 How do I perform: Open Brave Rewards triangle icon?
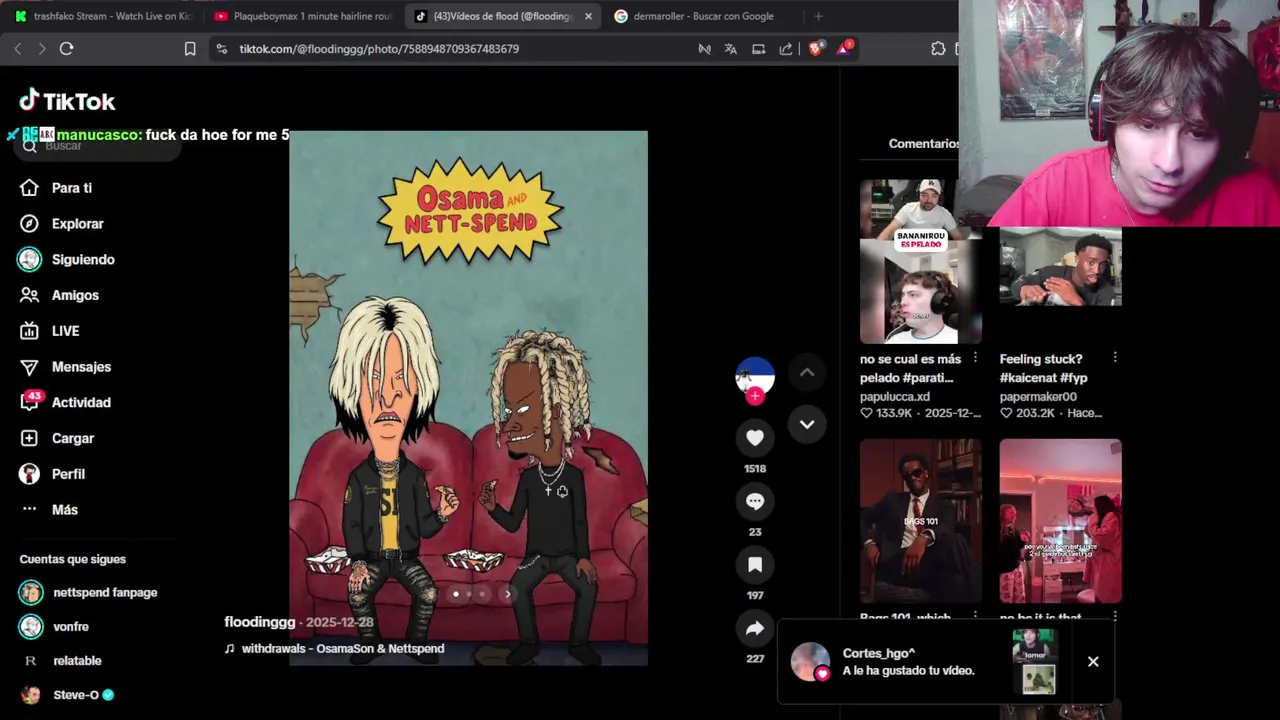coord(844,48)
